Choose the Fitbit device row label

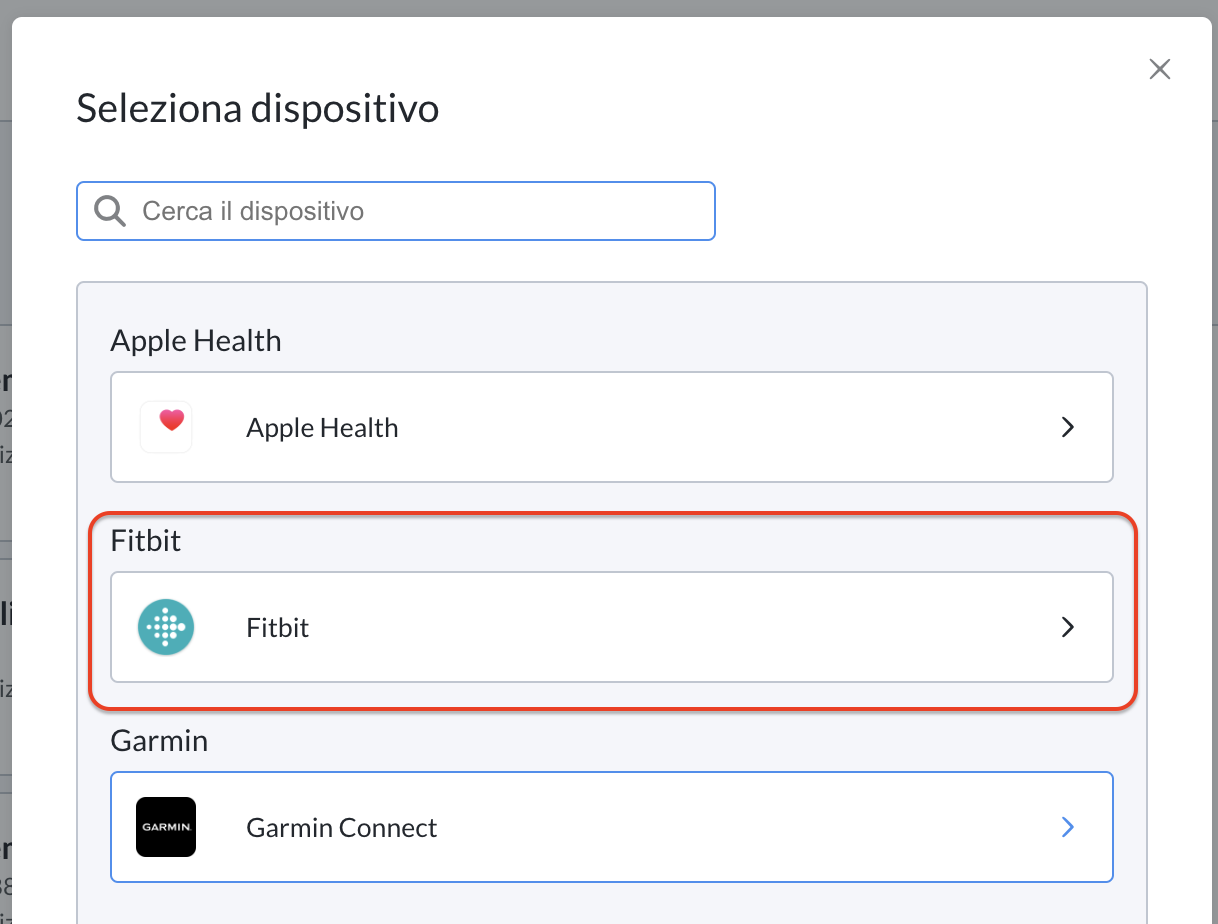pyautogui.click(x=278, y=628)
